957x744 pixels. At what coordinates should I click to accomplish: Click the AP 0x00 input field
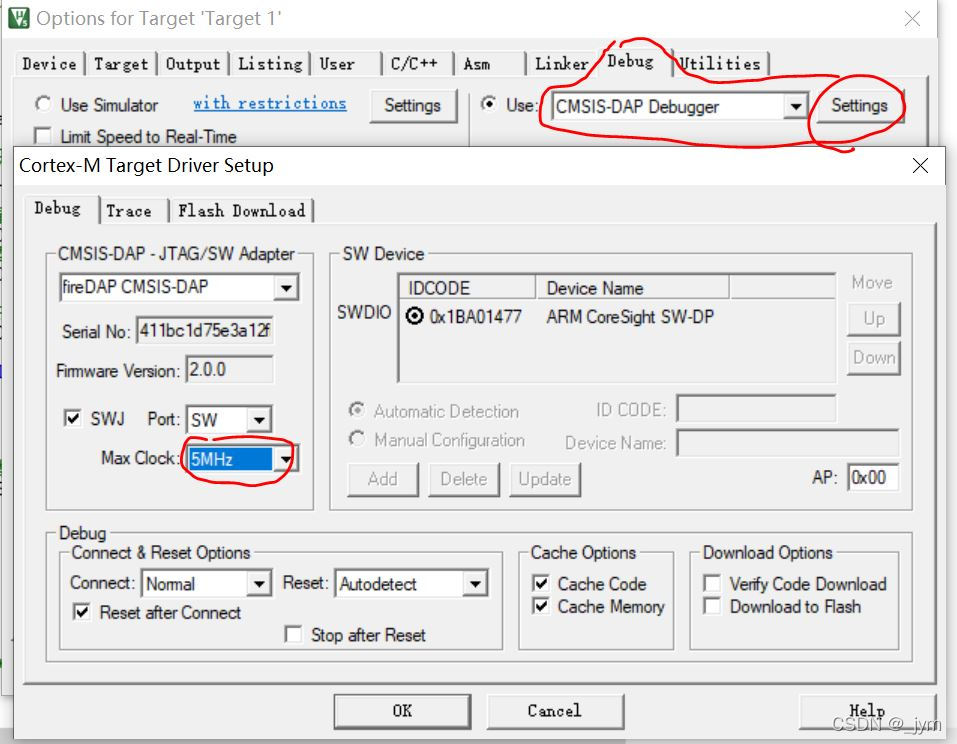pos(873,477)
